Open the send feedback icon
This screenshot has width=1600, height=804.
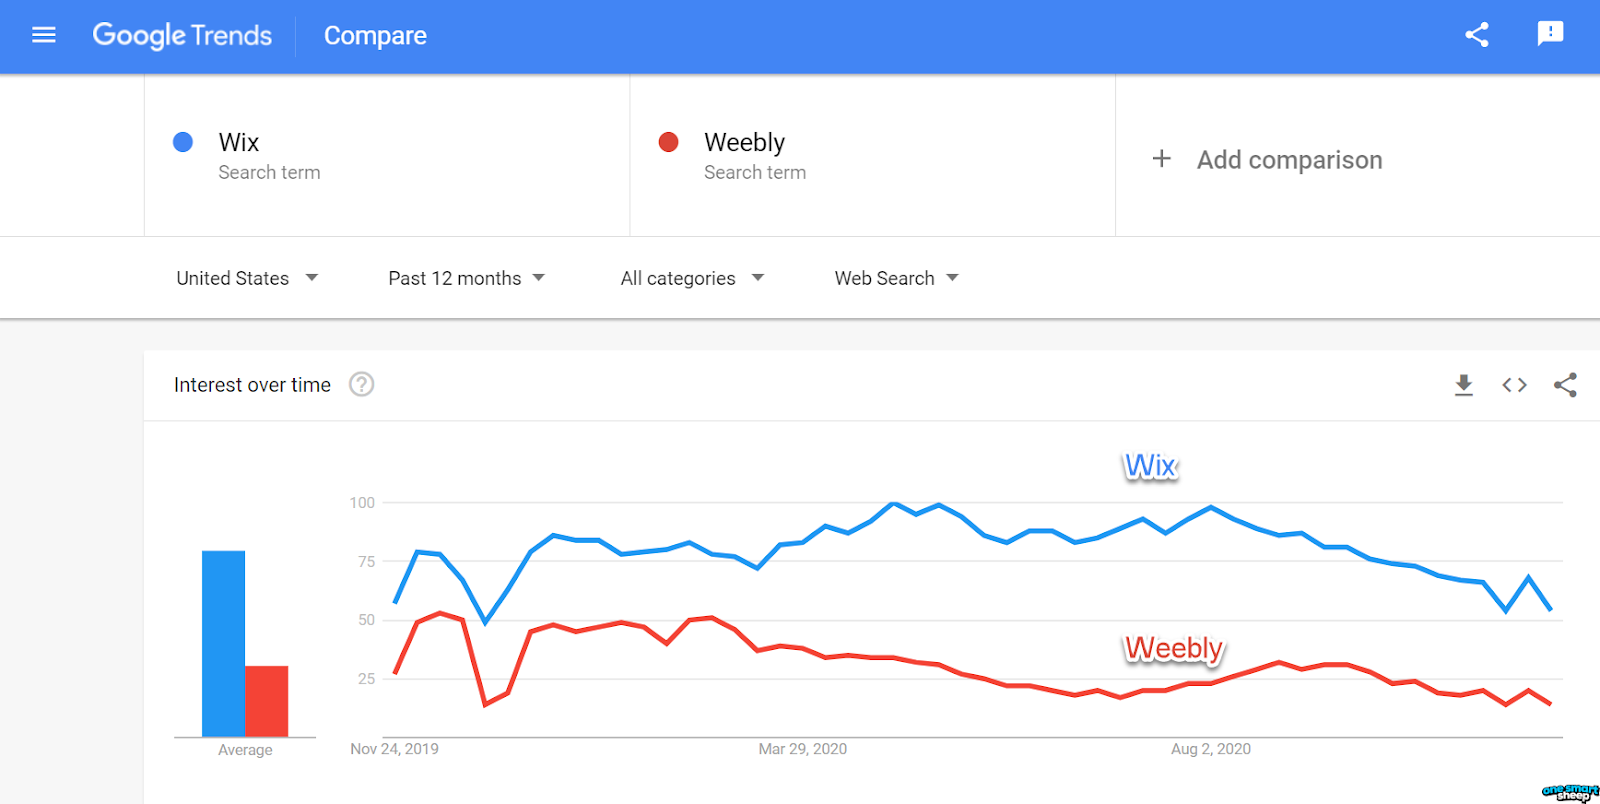[x=1550, y=34]
